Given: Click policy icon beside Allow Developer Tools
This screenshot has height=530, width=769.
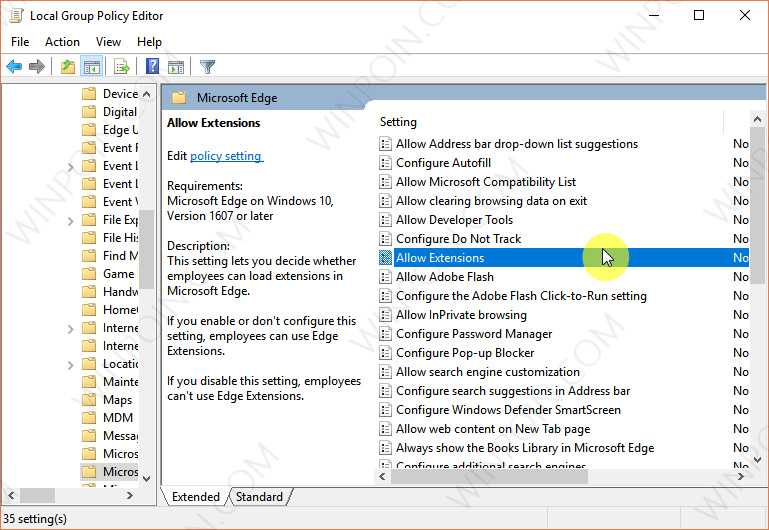Looking at the screenshot, I should click(x=385, y=220).
